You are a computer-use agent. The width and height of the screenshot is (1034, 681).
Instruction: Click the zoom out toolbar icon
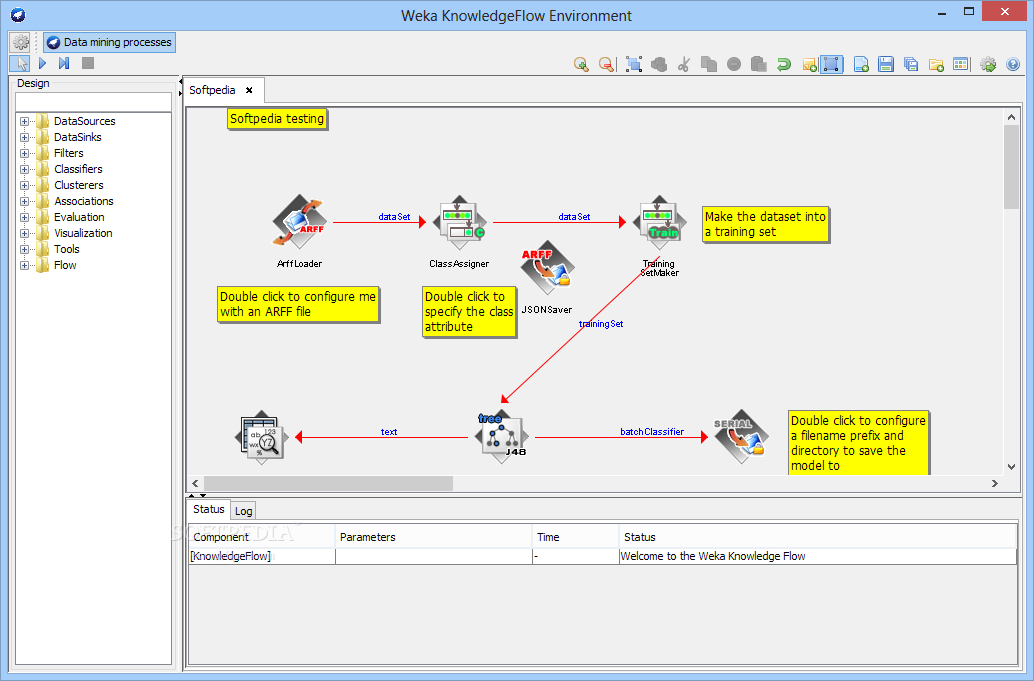pyautogui.click(x=606, y=64)
